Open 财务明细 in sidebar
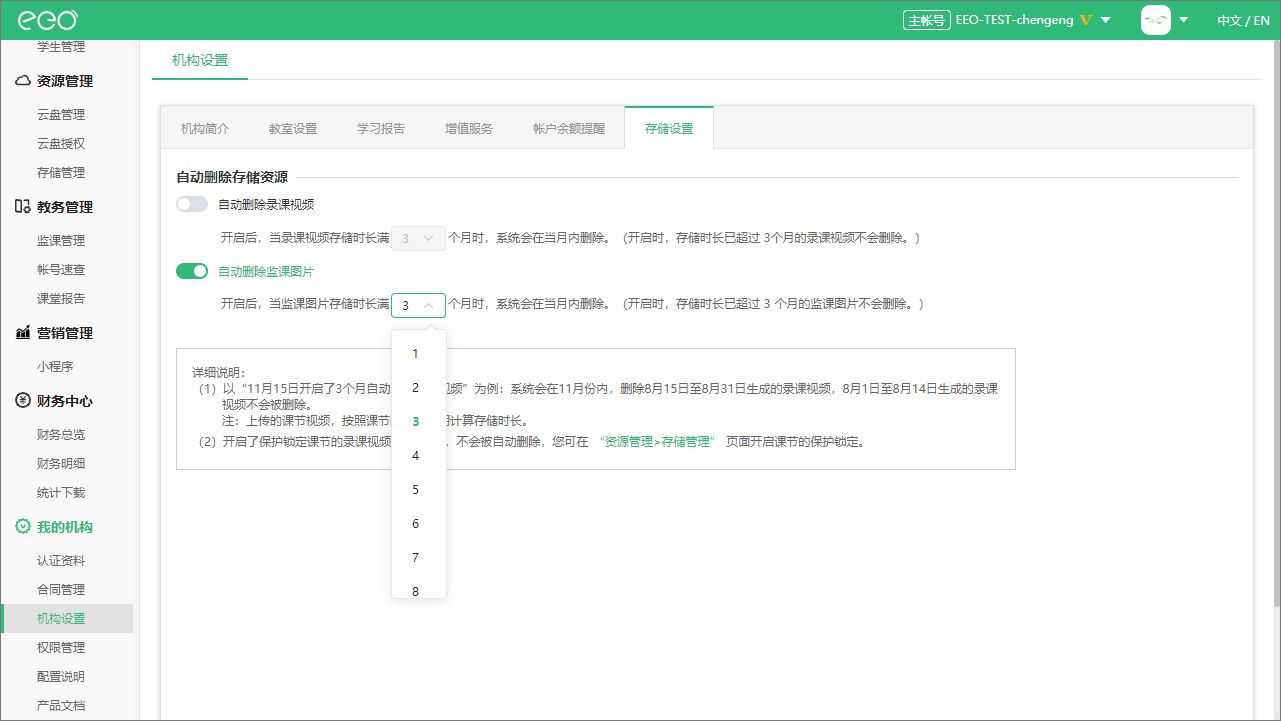The height and width of the screenshot is (721, 1281). (61, 464)
